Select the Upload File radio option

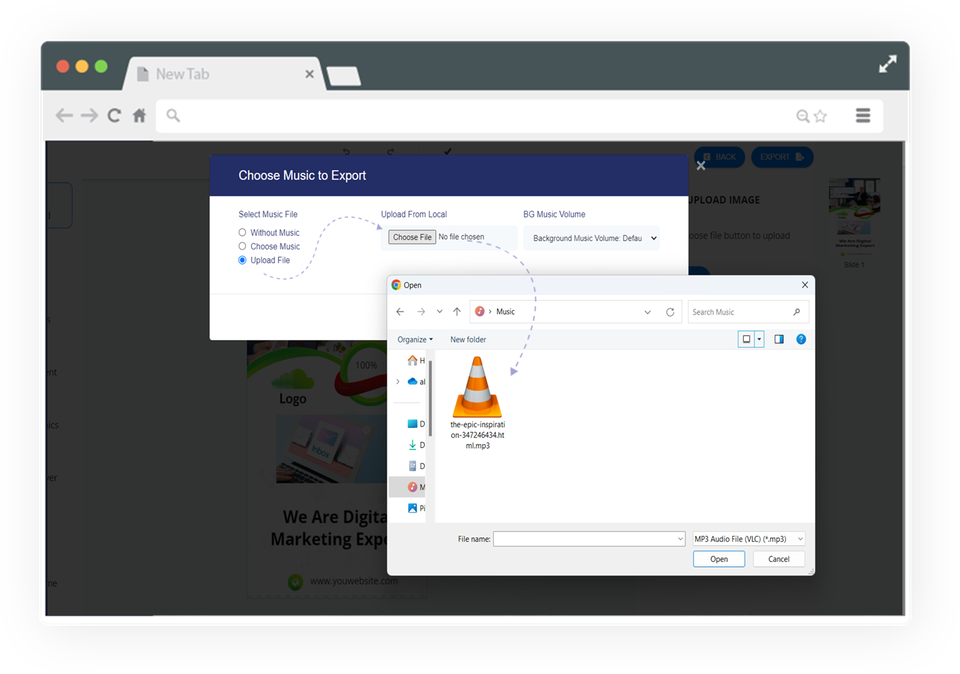pos(242,260)
